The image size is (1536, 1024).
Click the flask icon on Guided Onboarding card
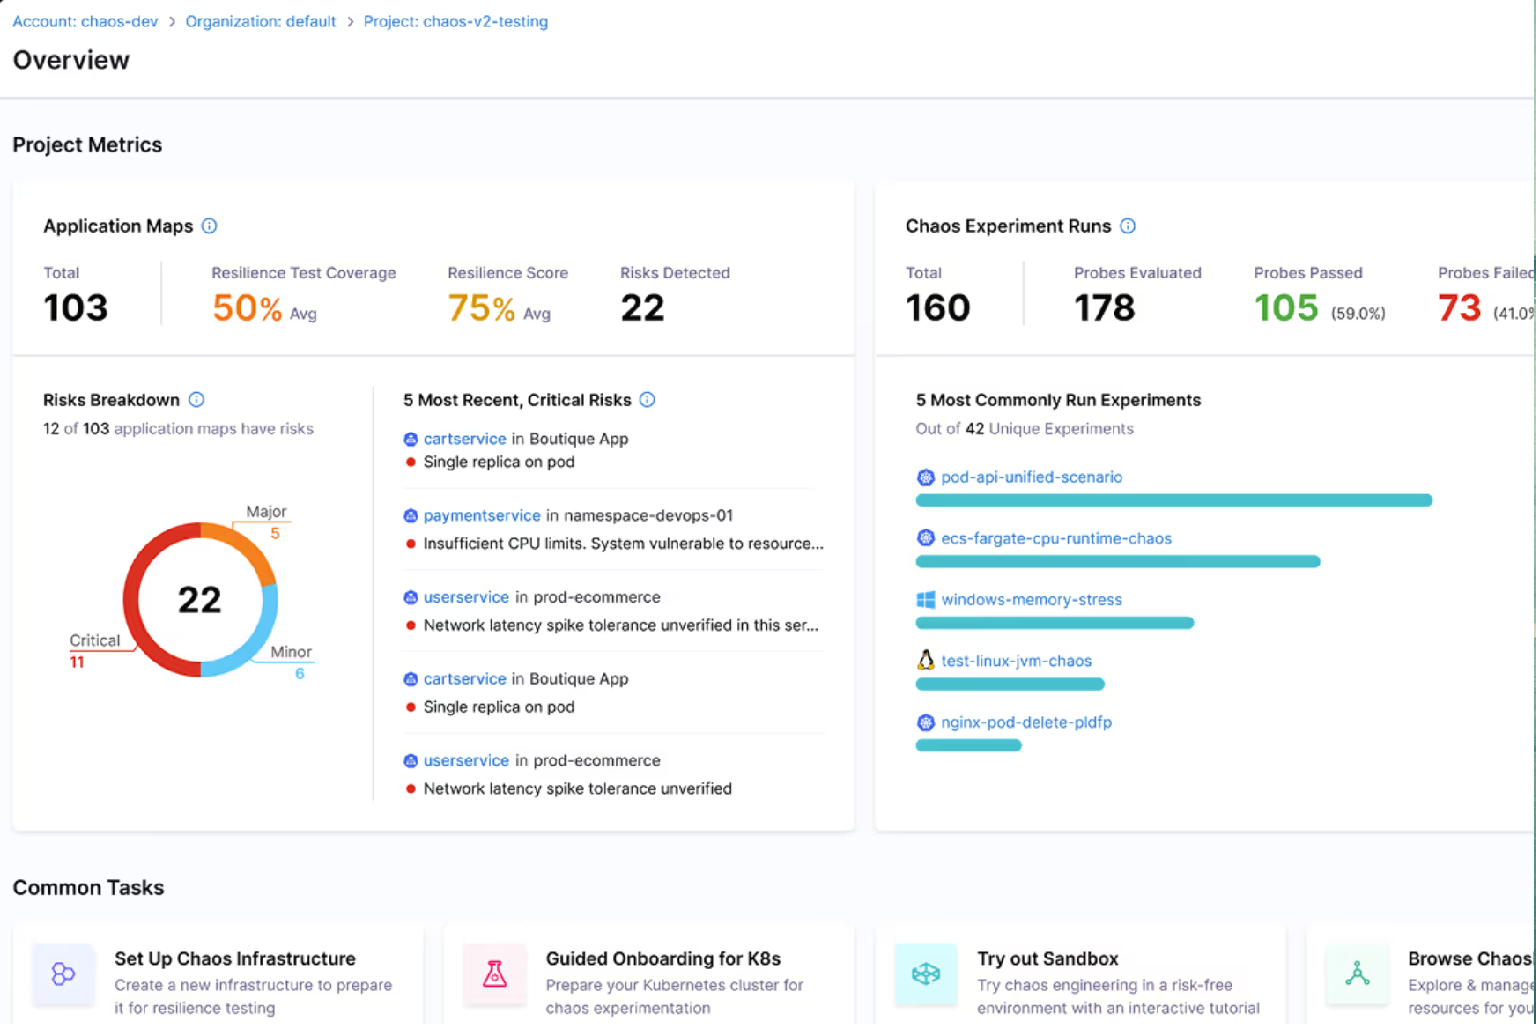(x=494, y=975)
